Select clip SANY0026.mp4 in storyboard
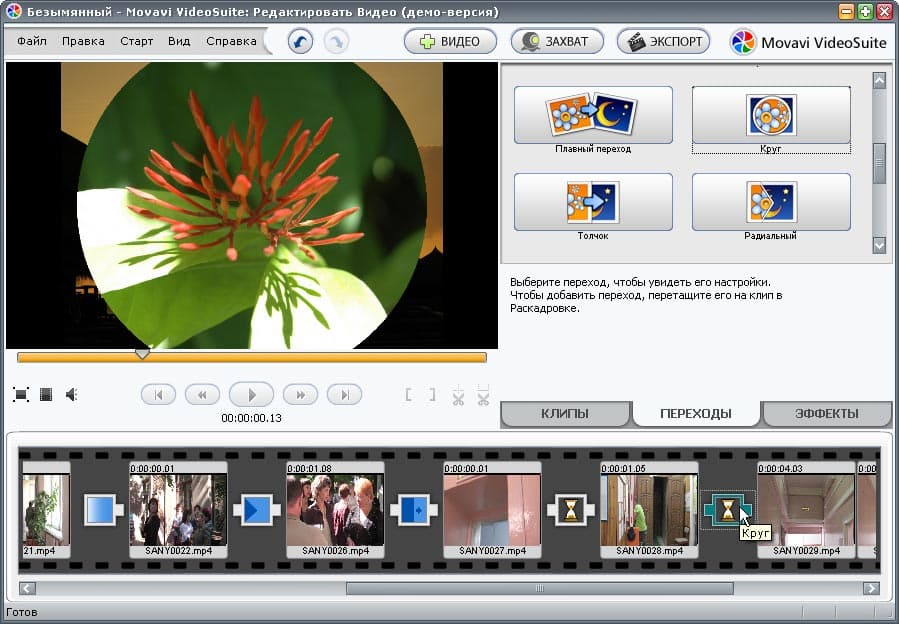 (335, 510)
